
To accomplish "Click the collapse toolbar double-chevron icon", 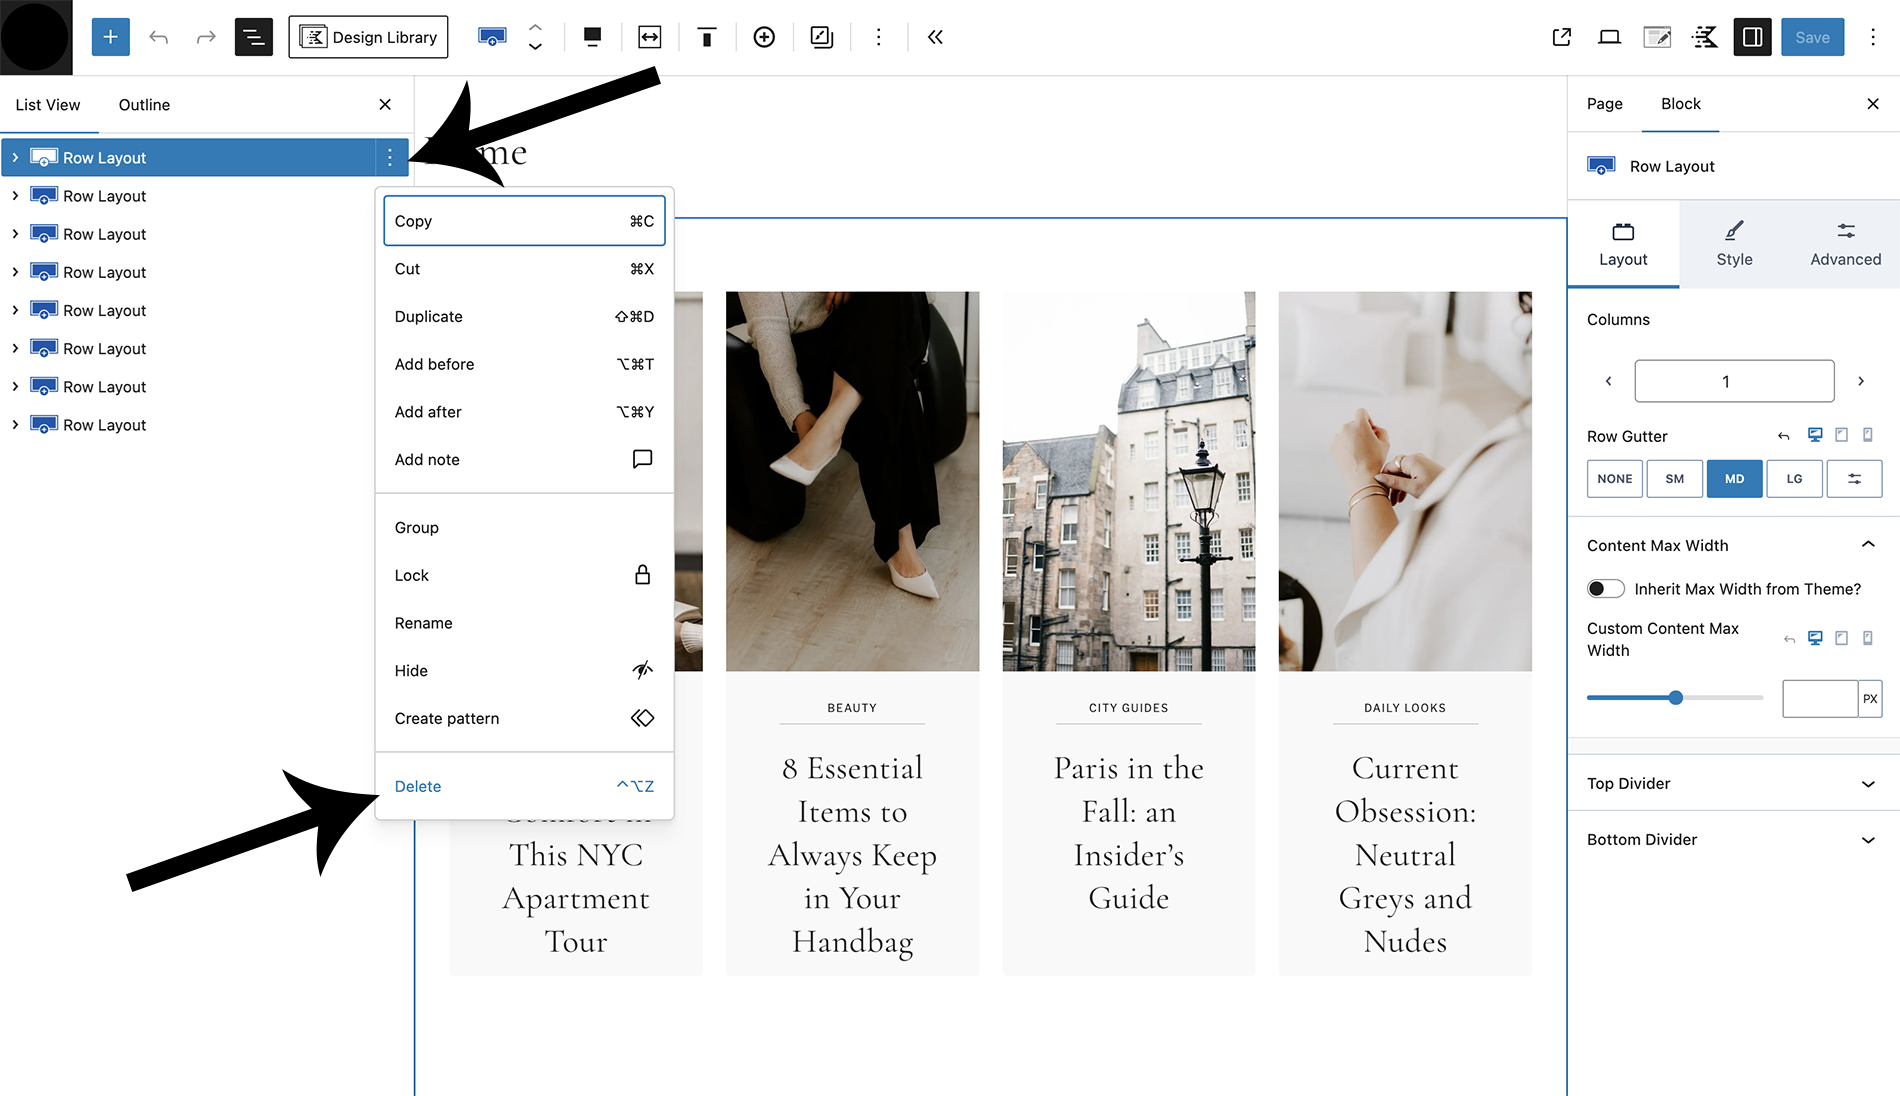I will (x=935, y=37).
